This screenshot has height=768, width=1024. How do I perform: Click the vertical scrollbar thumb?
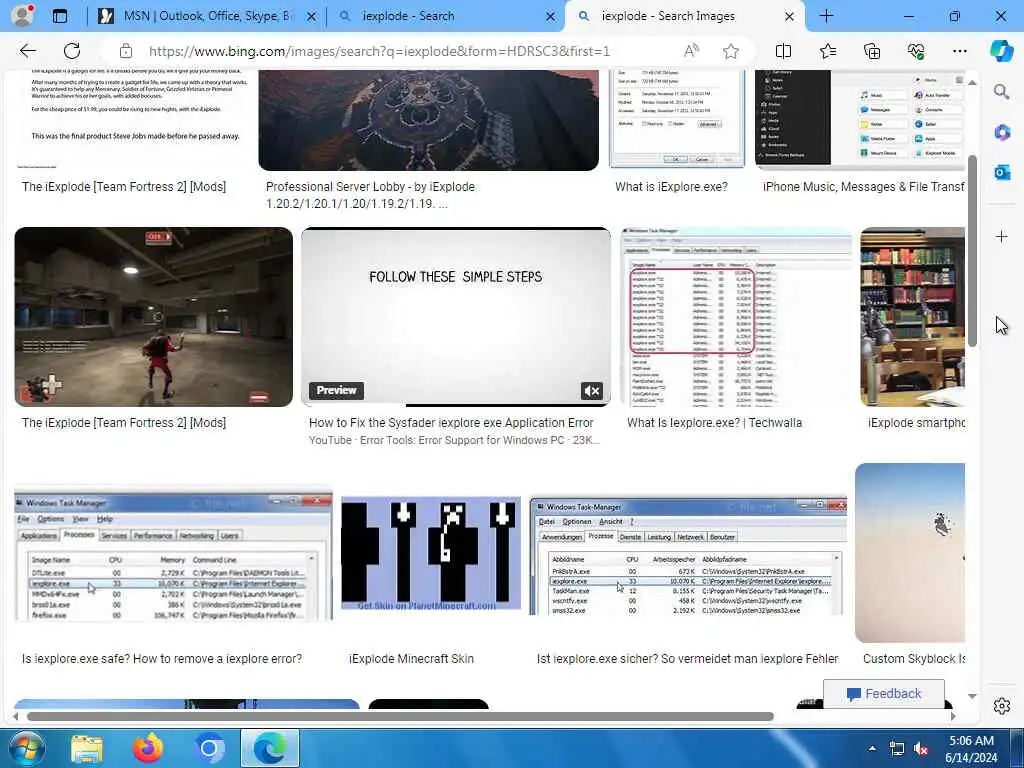tap(972, 251)
